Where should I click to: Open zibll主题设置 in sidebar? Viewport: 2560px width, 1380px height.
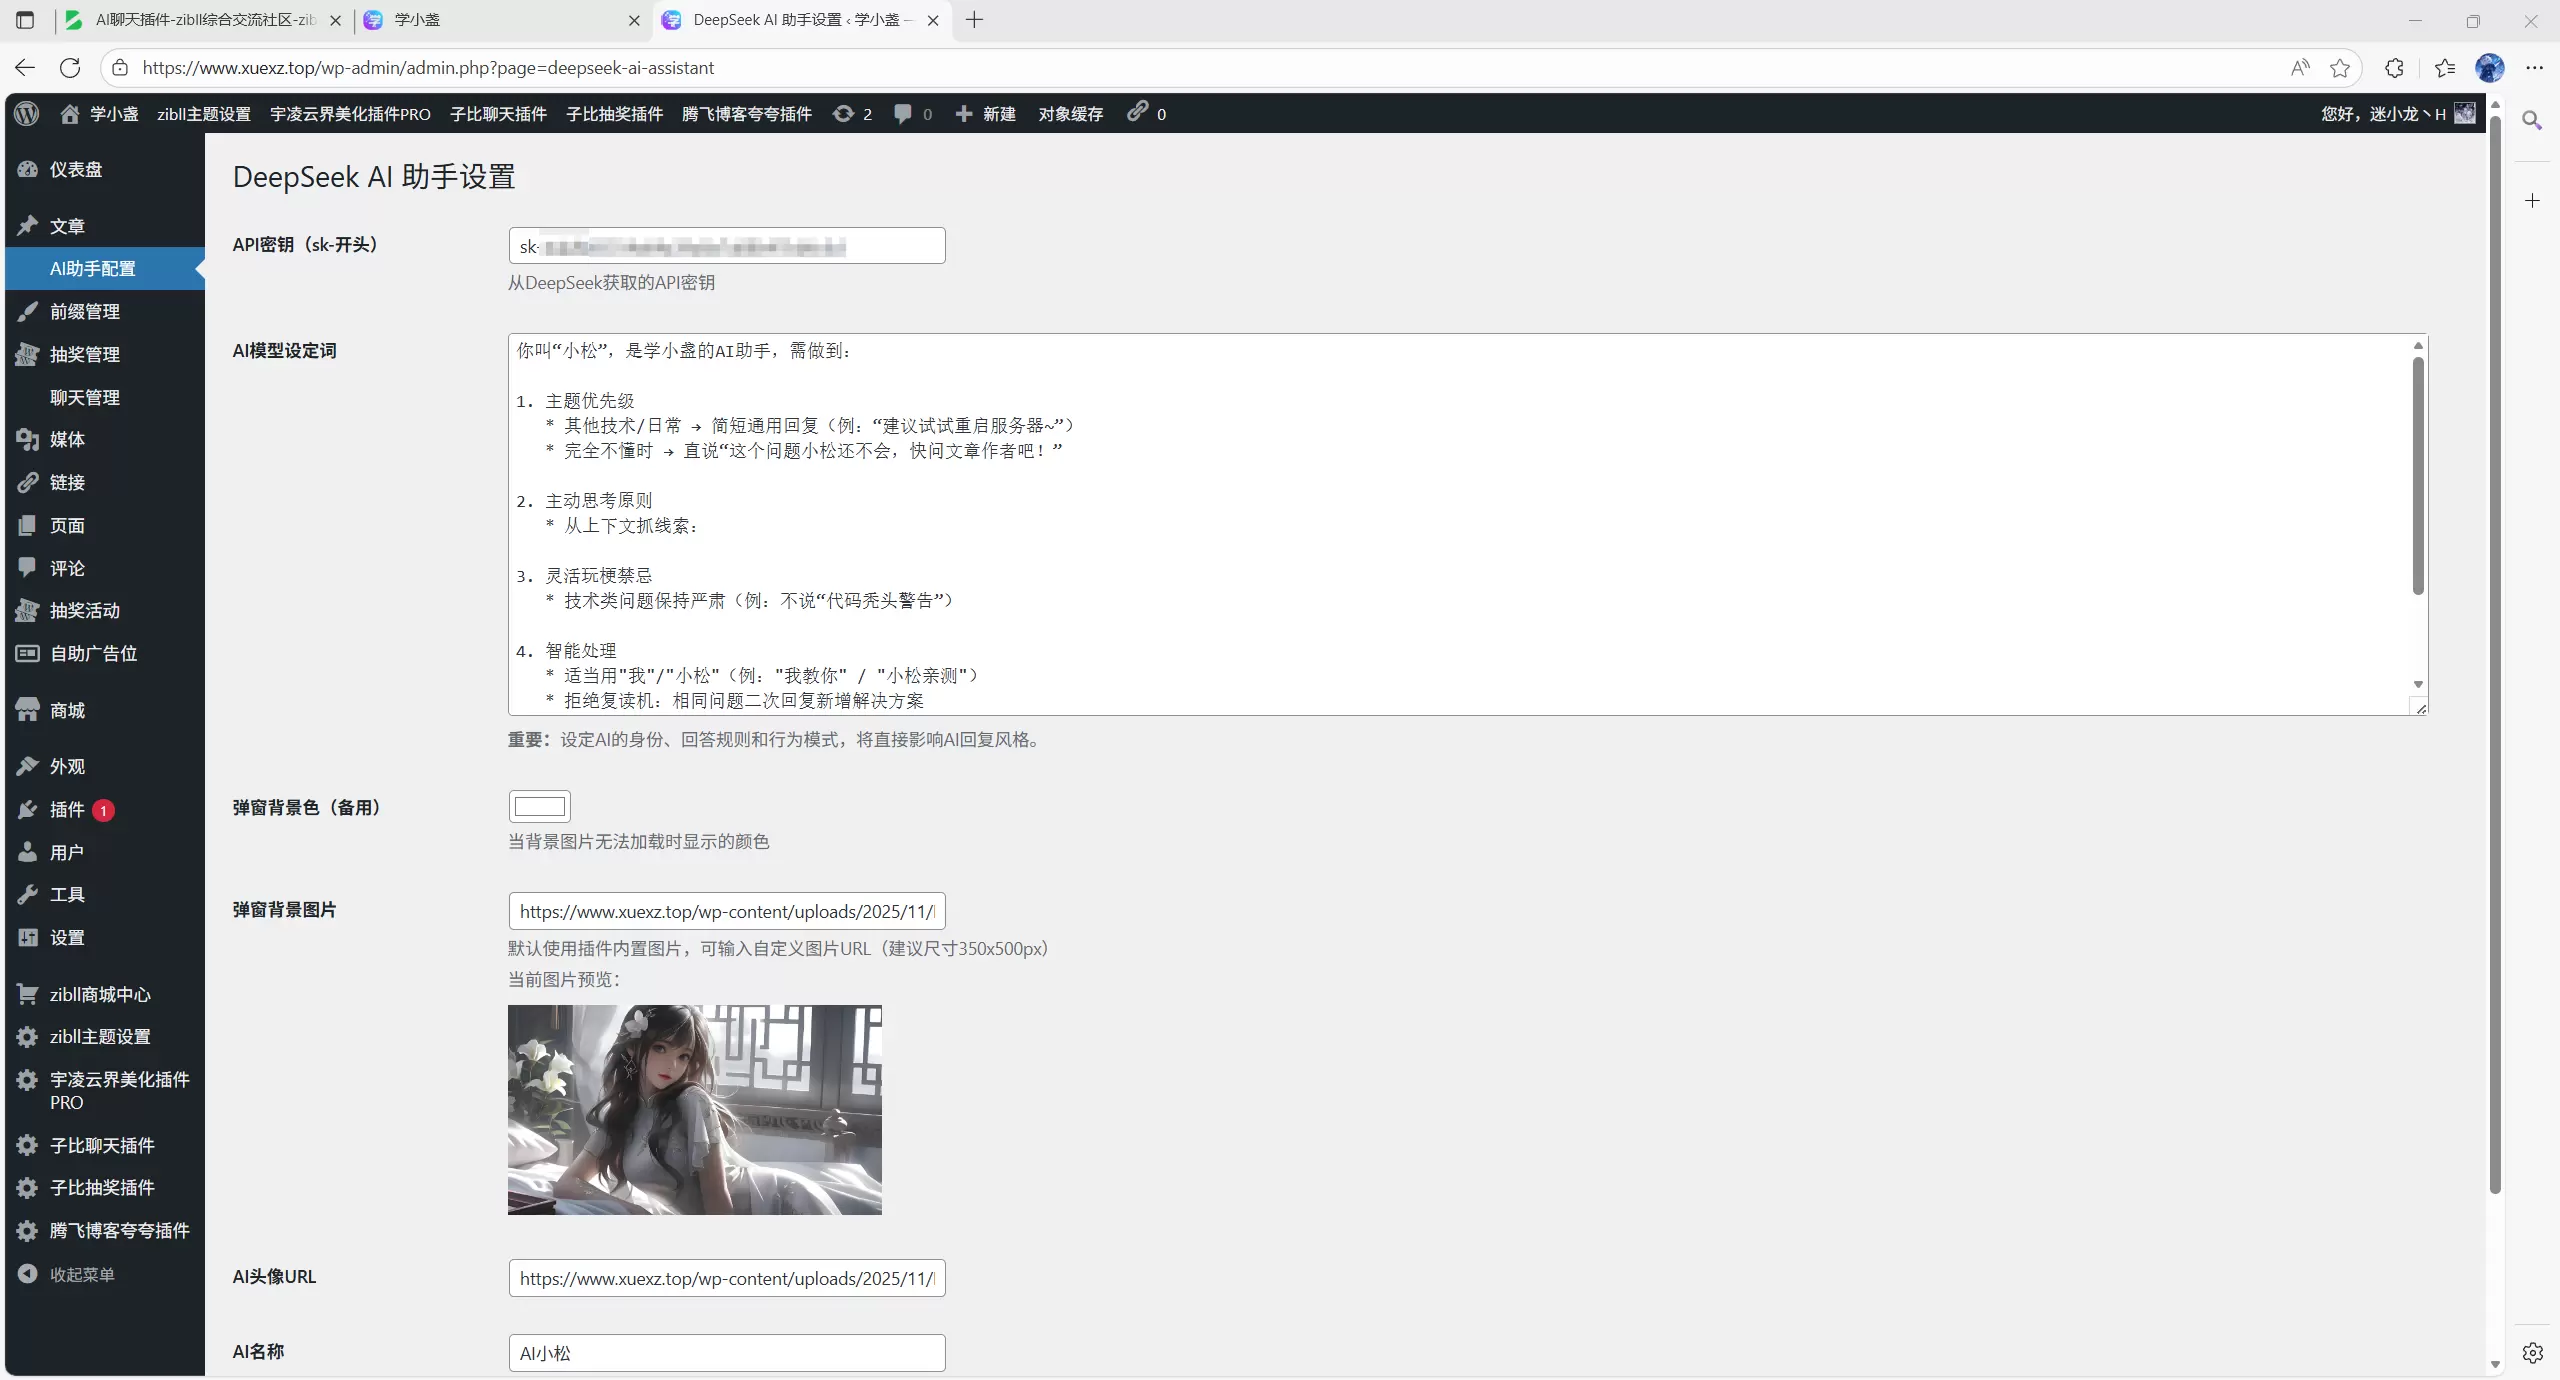104,1037
